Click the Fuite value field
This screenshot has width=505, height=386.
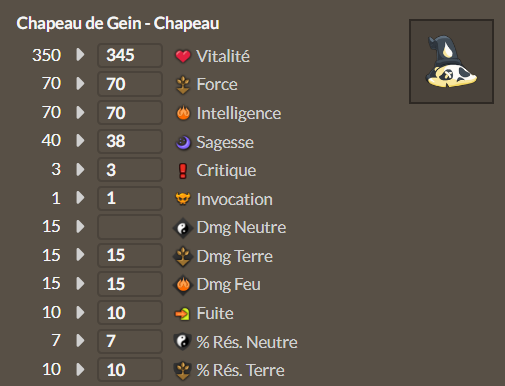(x=130, y=313)
